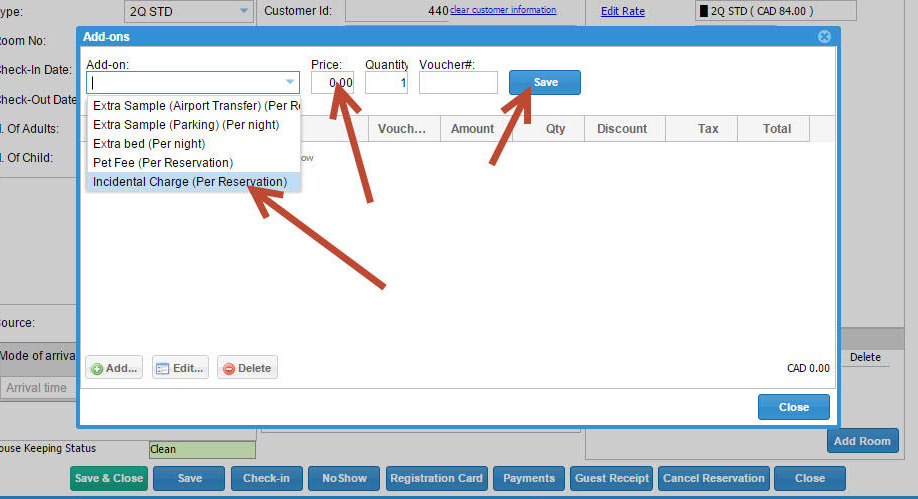Image resolution: width=918 pixels, height=499 pixels.
Task: Choose Pet Fee (Per Reservation) option
Action: (x=163, y=163)
